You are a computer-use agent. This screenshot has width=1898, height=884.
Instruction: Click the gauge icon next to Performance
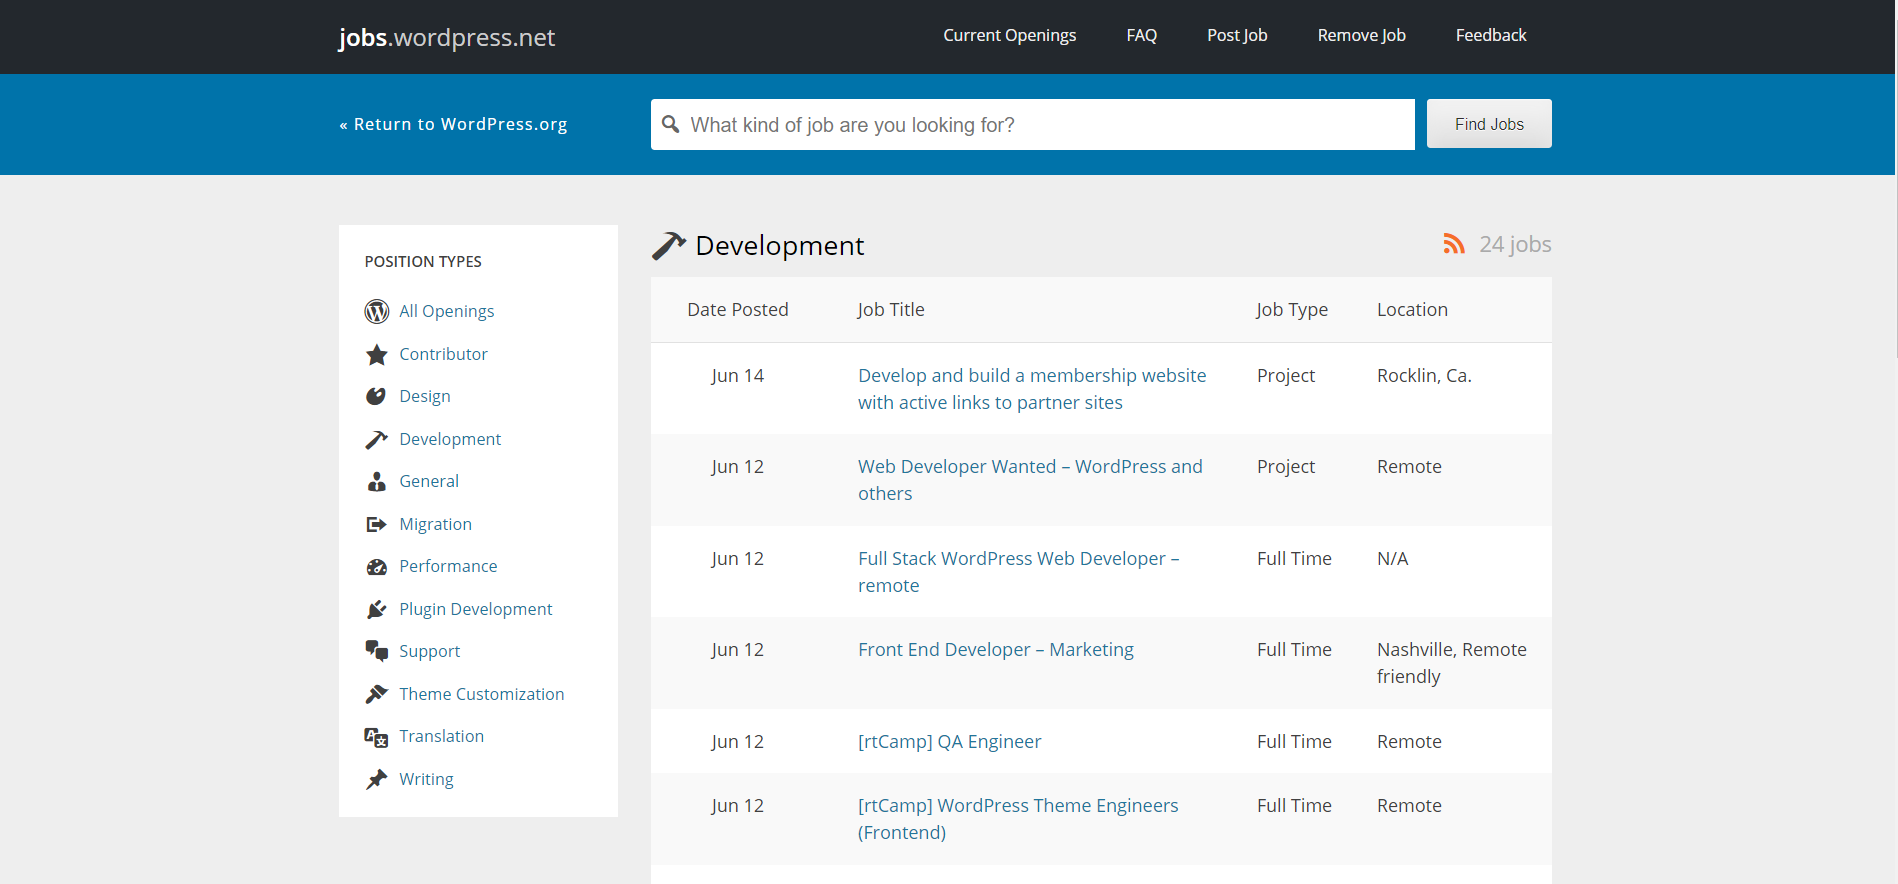[376, 567]
